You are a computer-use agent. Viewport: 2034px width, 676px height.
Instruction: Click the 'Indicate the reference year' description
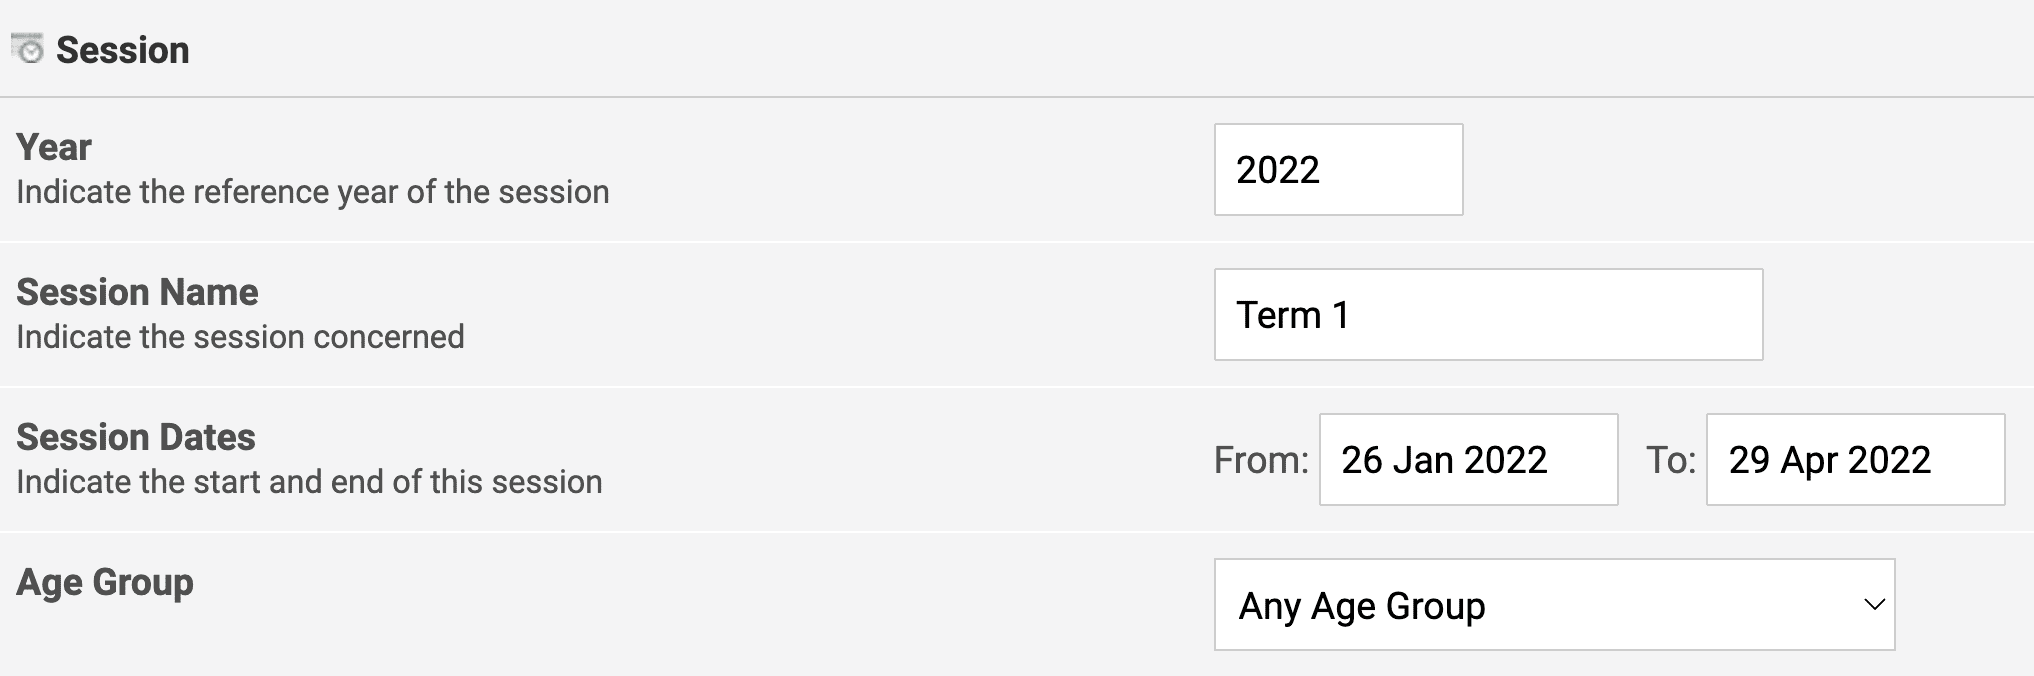pyautogui.click(x=313, y=191)
